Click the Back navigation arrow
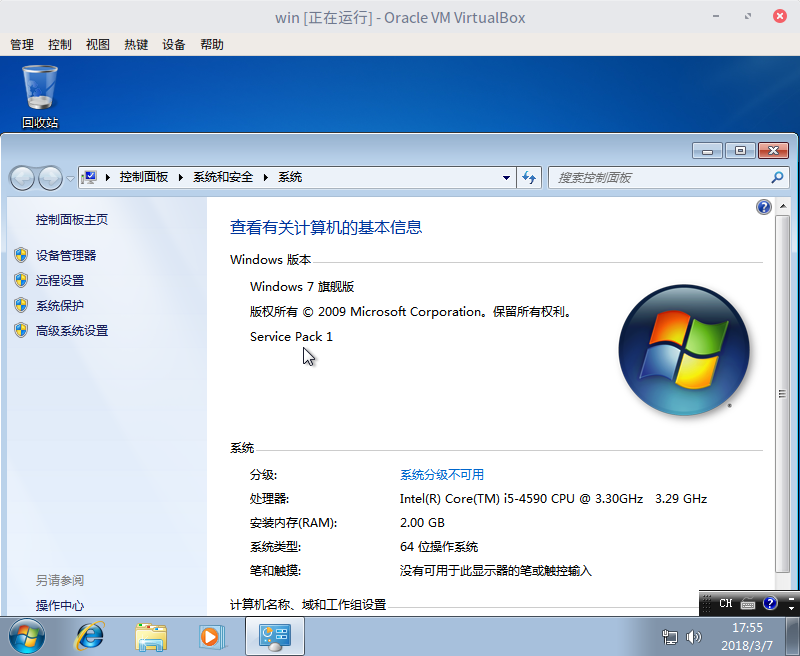 (22, 179)
